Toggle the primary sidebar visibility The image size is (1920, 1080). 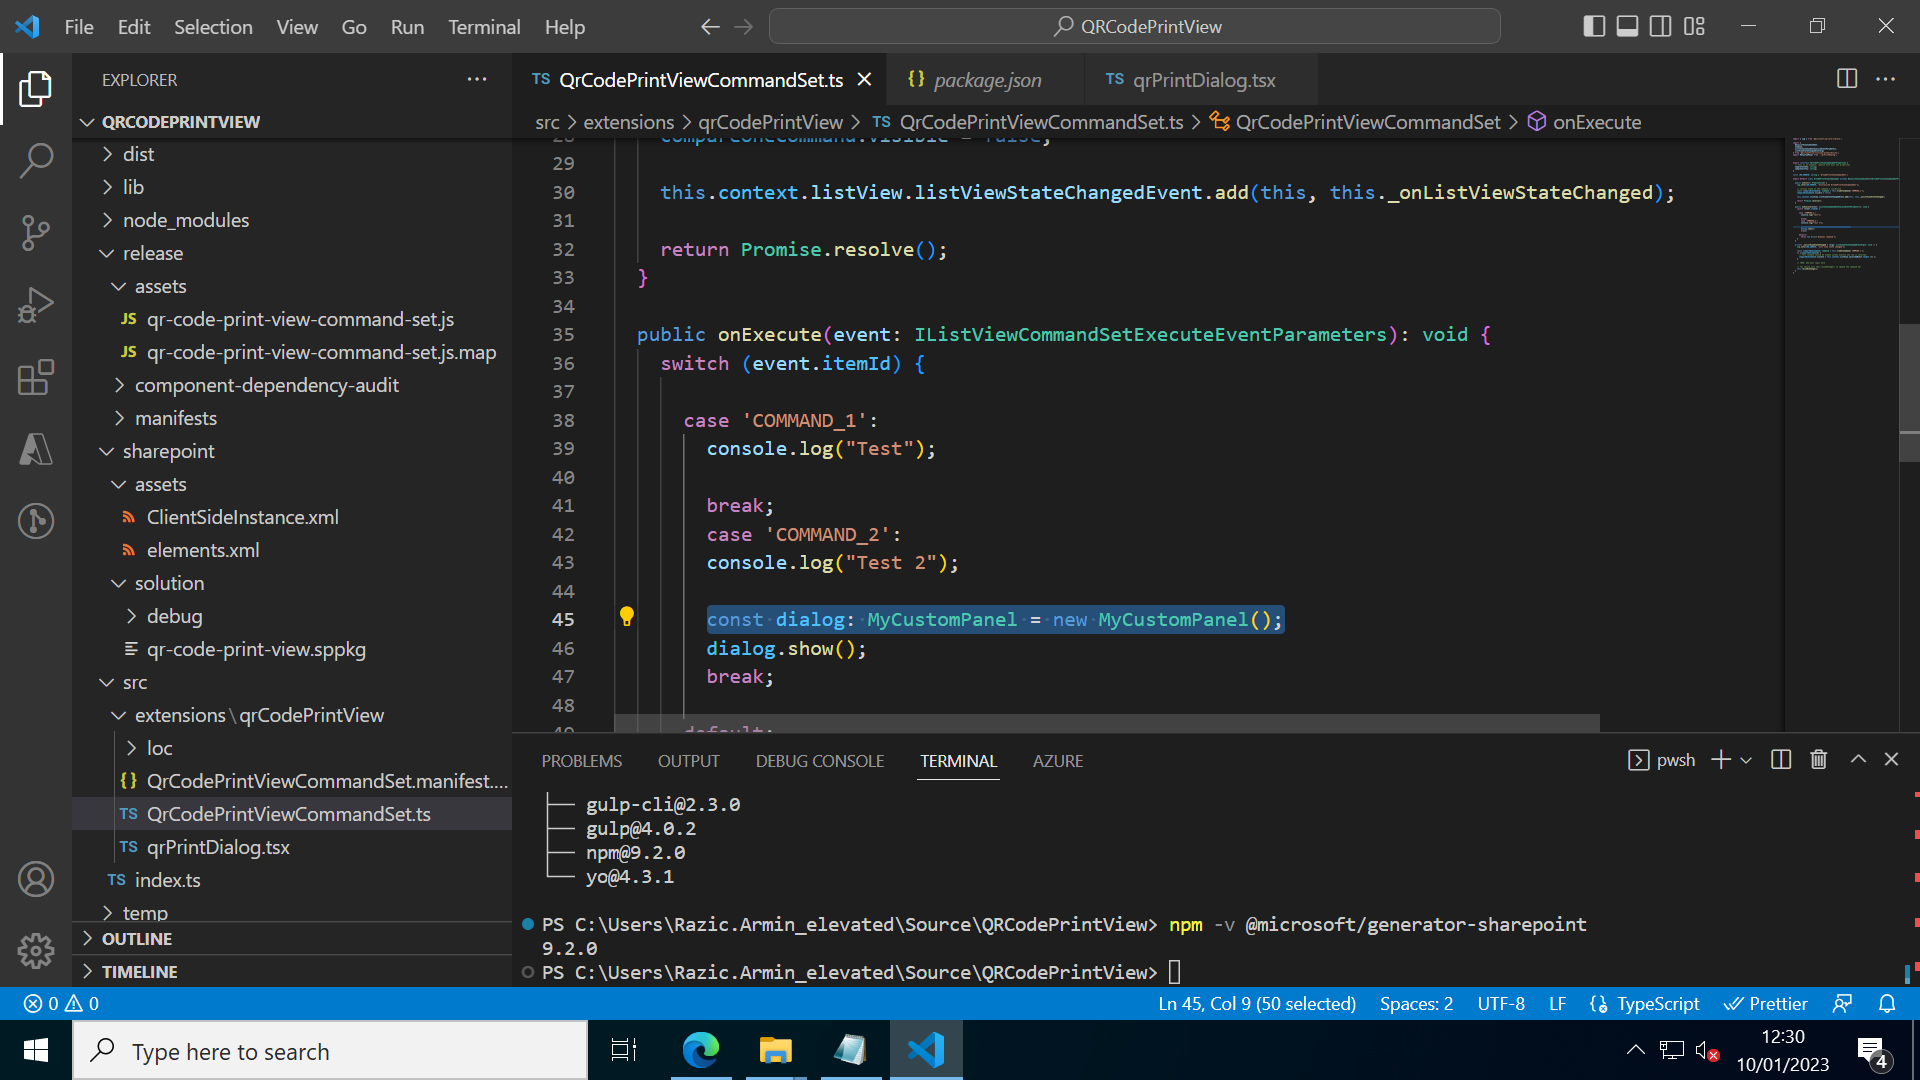tap(1593, 26)
